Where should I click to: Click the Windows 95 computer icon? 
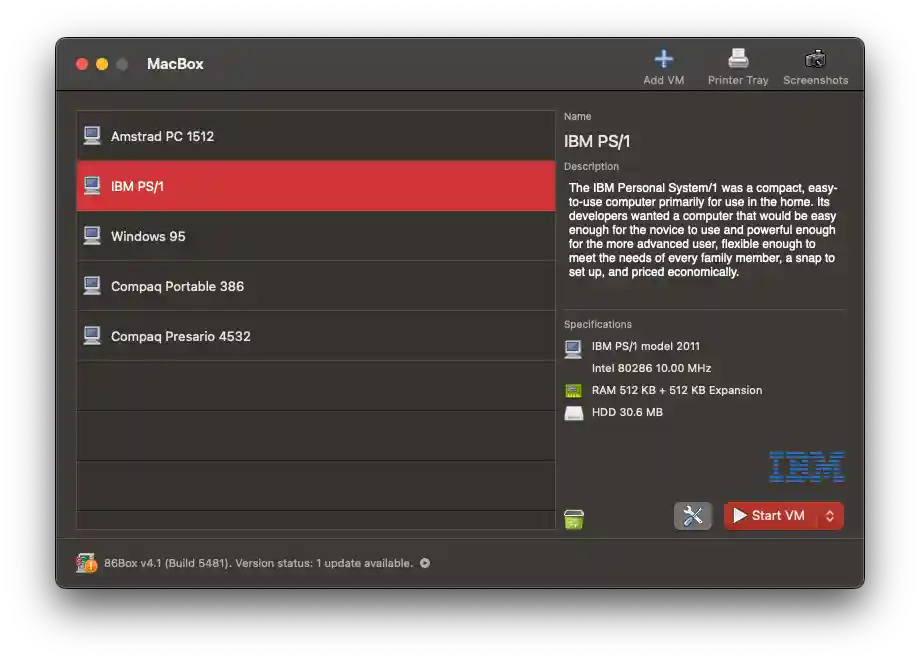(92, 236)
